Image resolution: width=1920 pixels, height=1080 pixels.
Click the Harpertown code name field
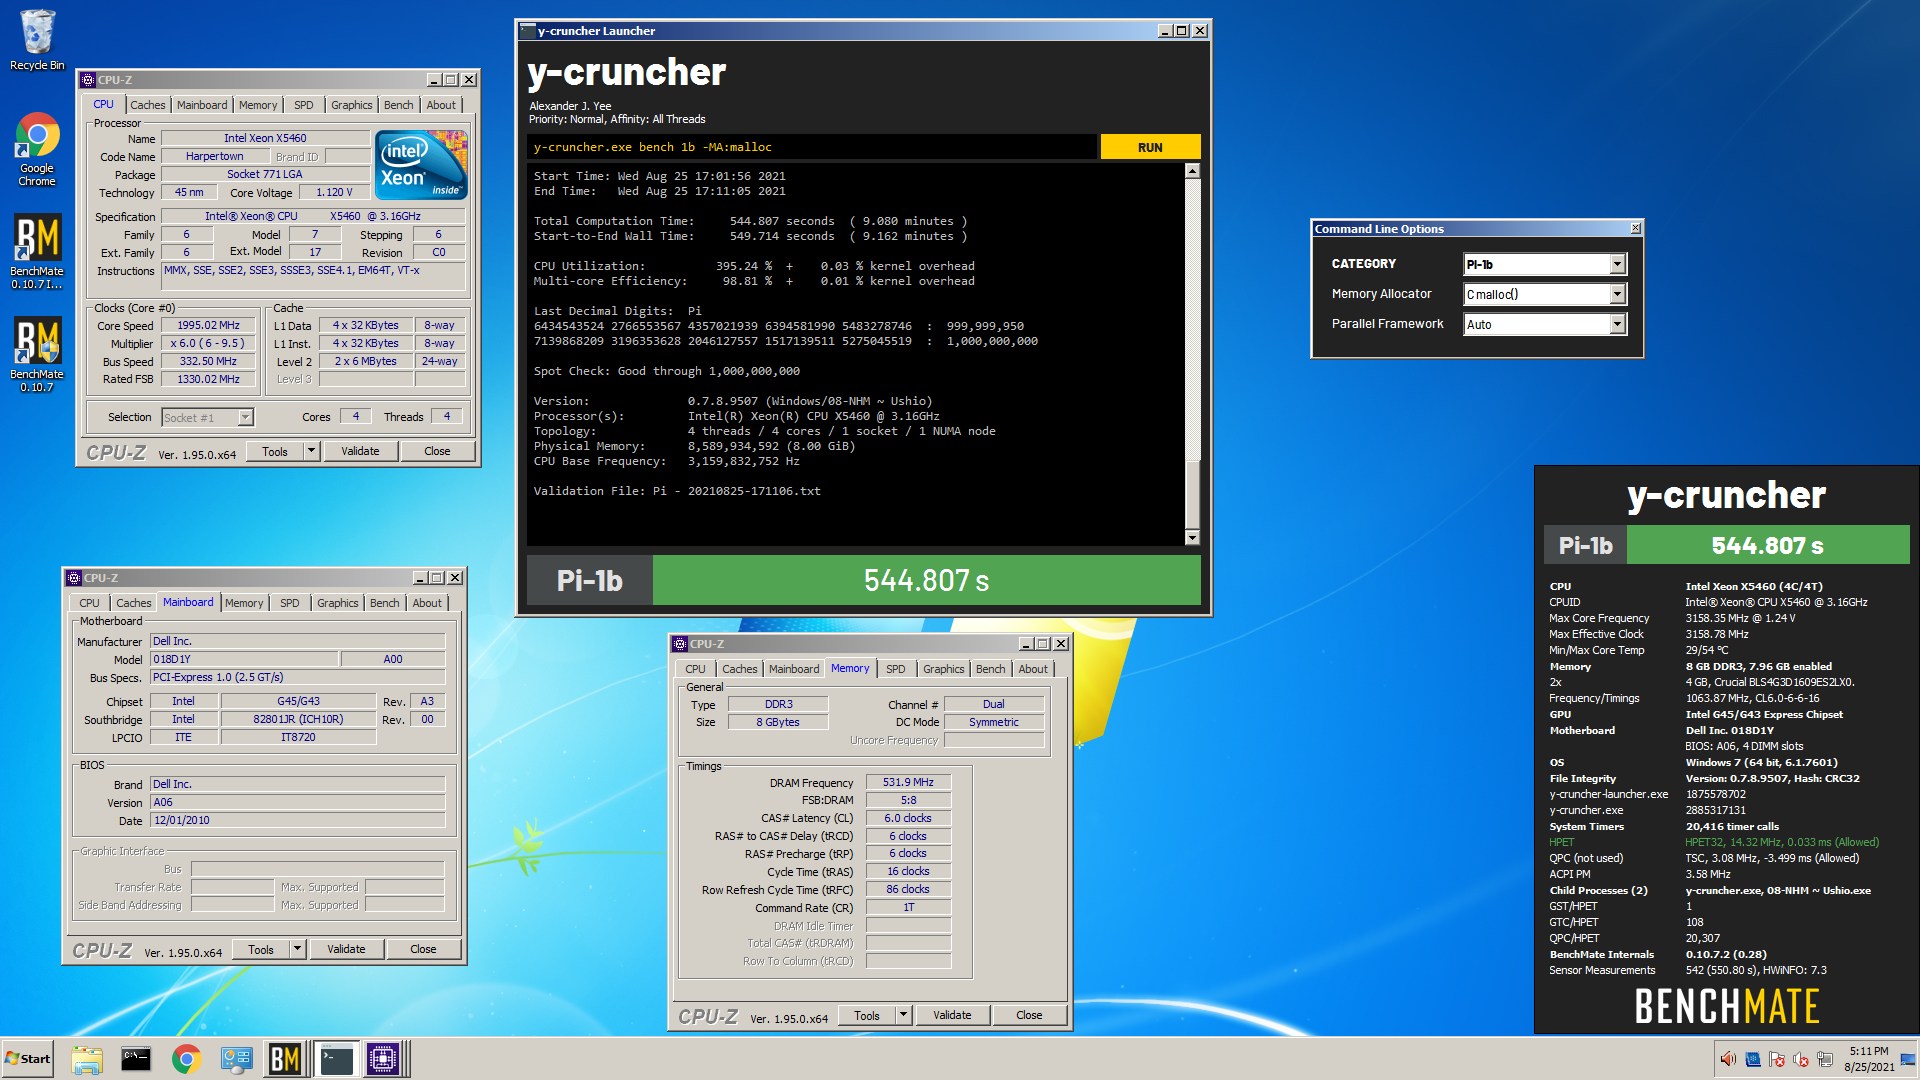215,157
